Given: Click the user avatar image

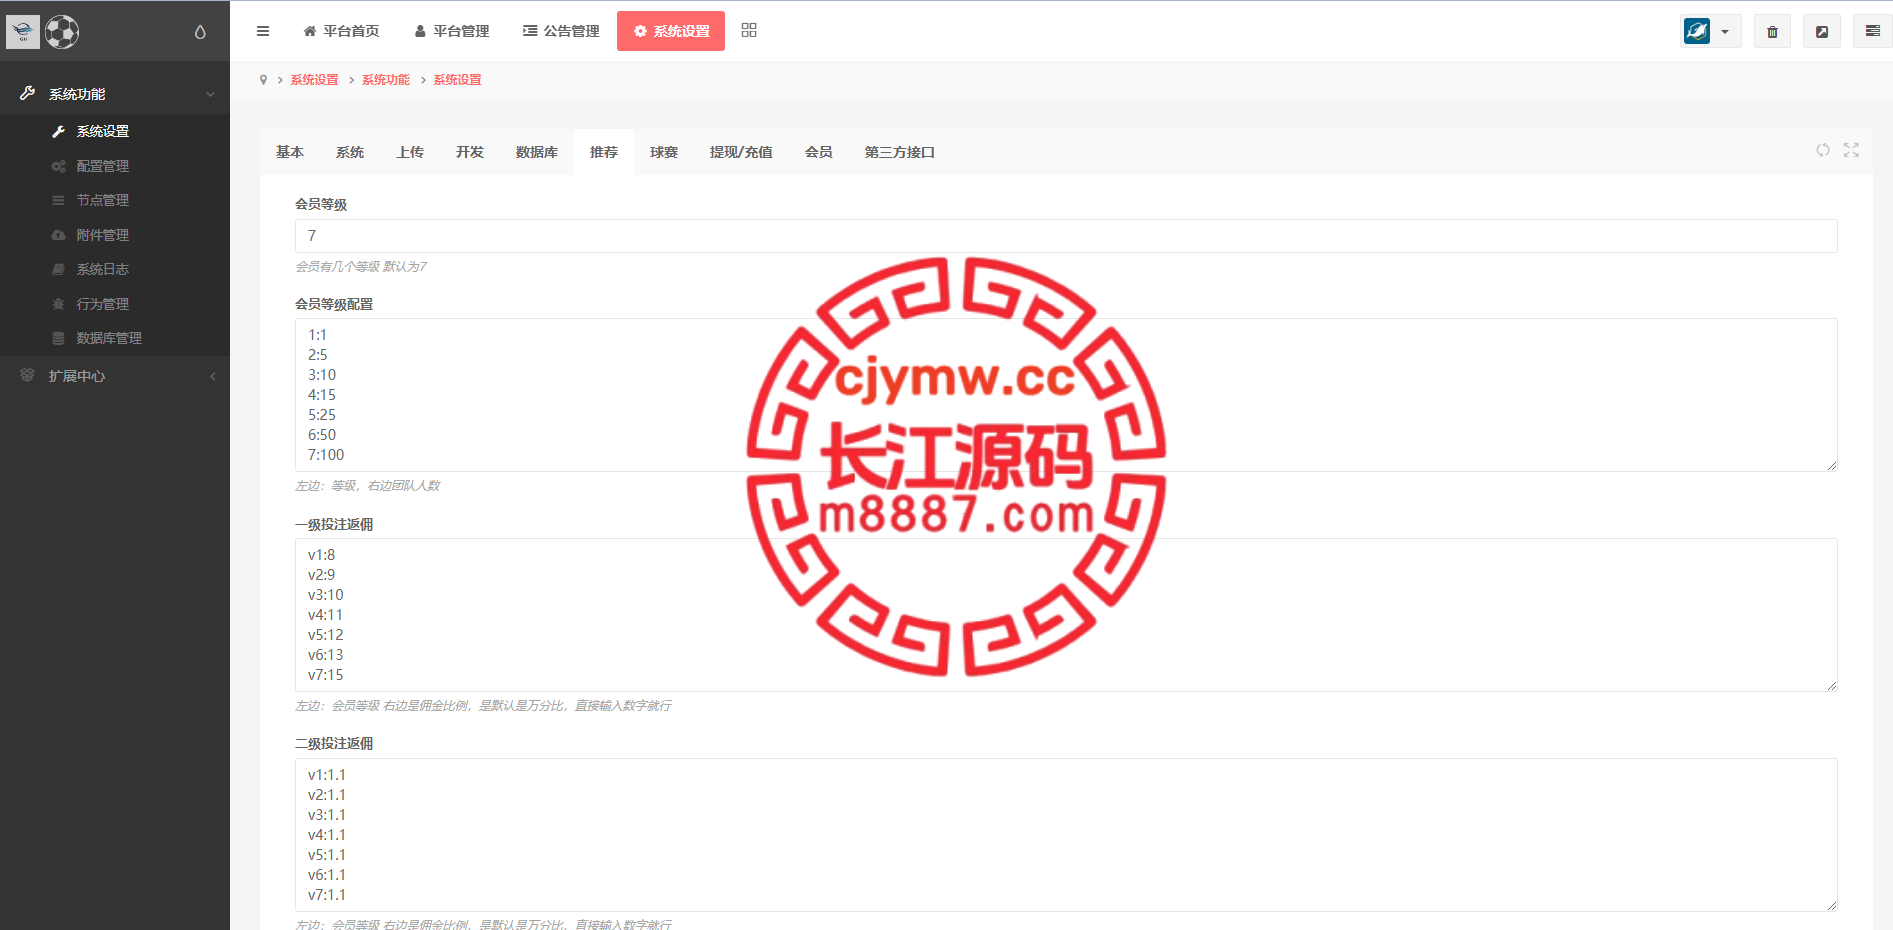Looking at the screenshot, I should point(1697,31).
